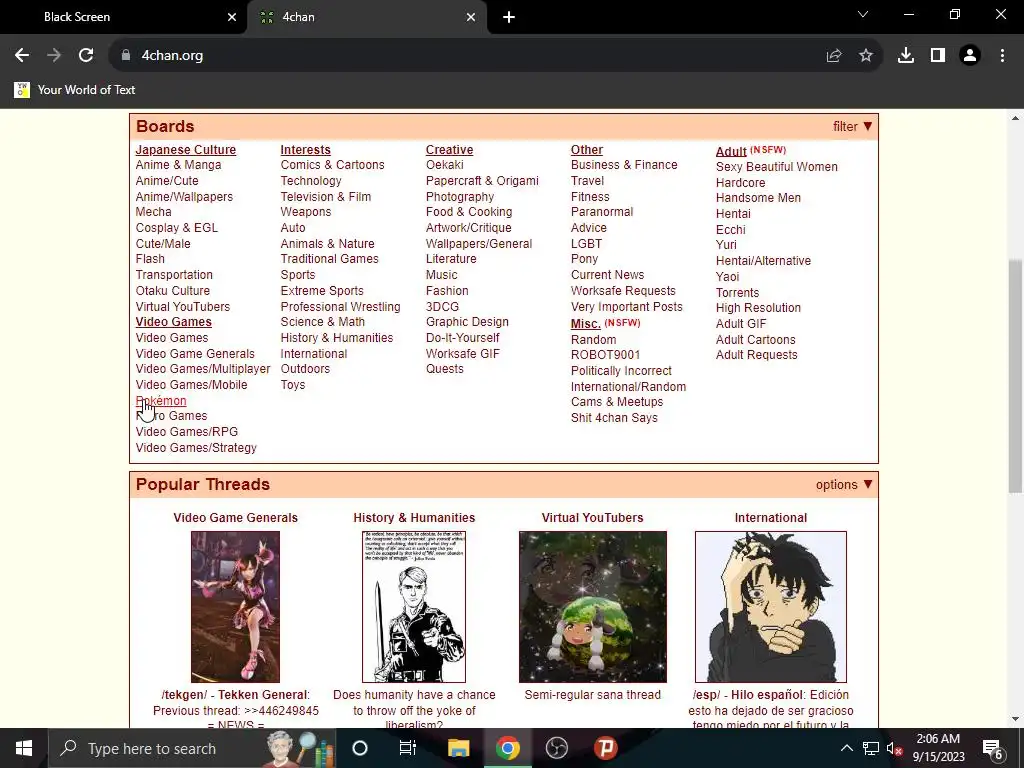1024x768 pixels.
Task: Open the Photography board
Action: pos(460,197)
